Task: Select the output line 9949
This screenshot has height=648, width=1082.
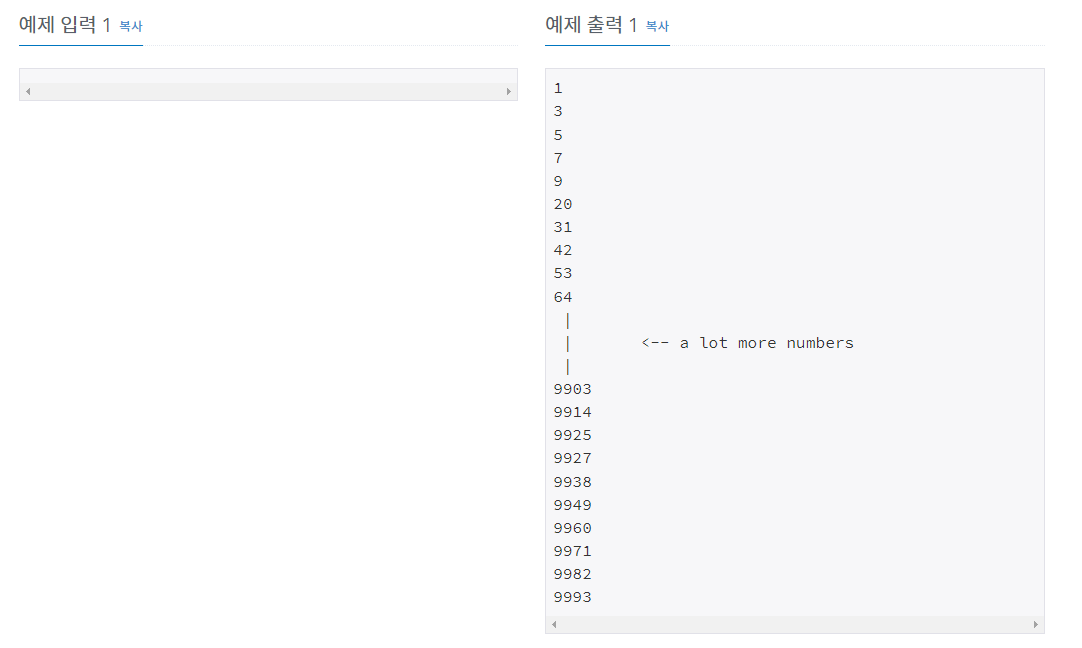Action: pos(572,505)
